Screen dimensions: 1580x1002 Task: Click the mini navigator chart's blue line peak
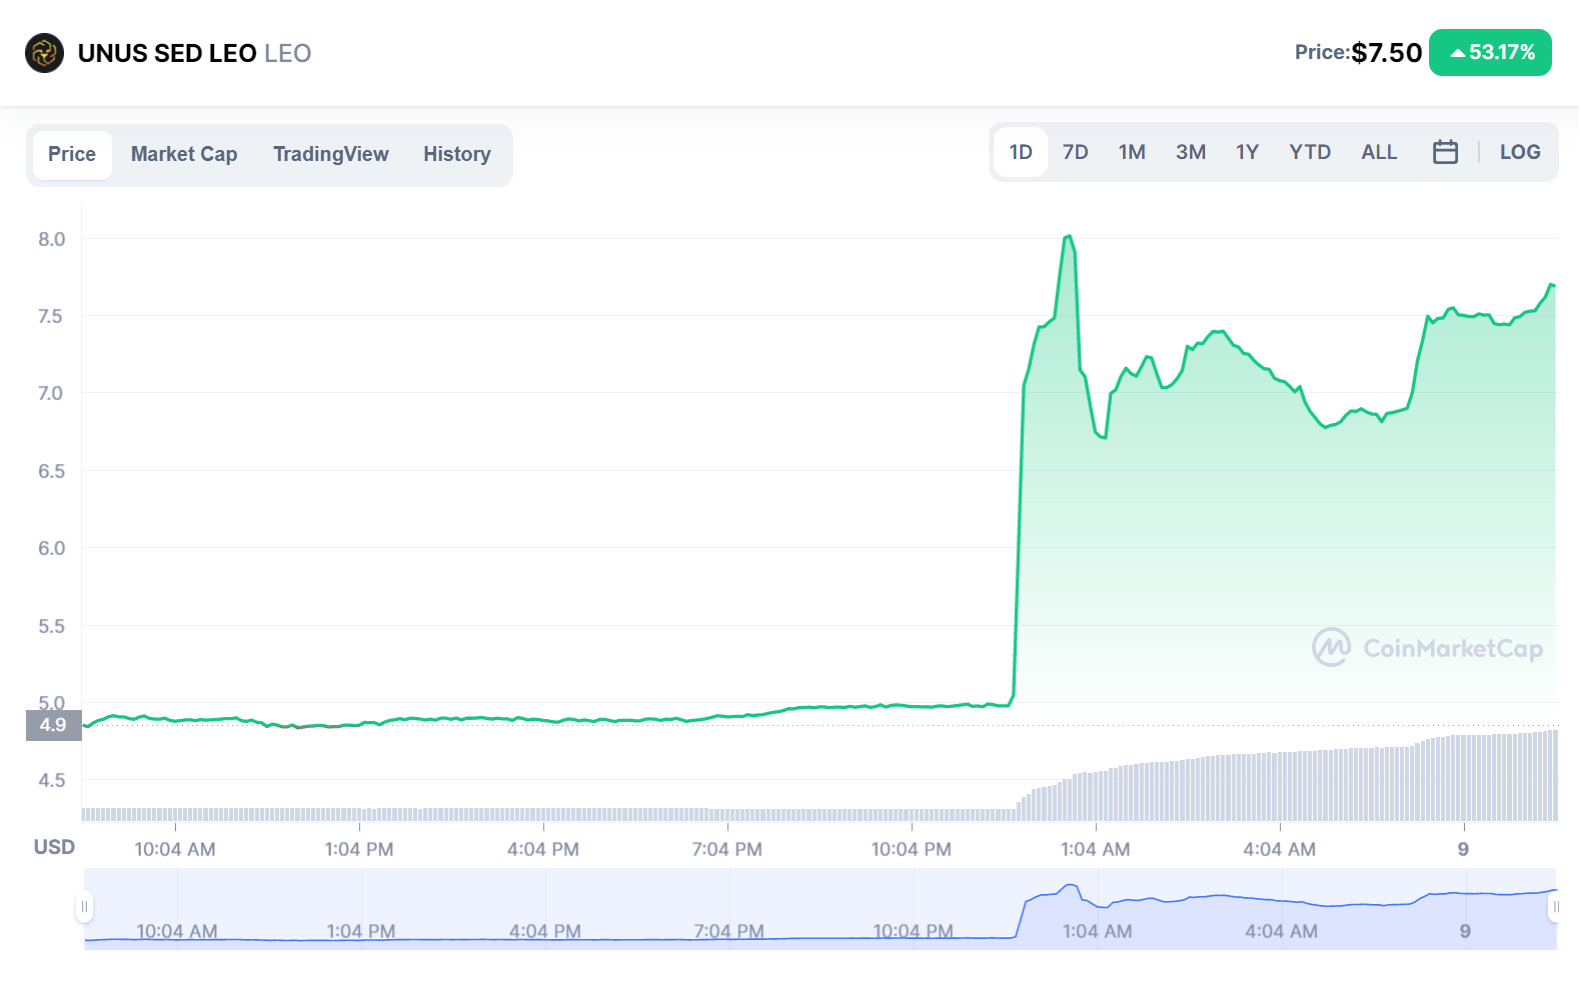tap(1071, 885)
